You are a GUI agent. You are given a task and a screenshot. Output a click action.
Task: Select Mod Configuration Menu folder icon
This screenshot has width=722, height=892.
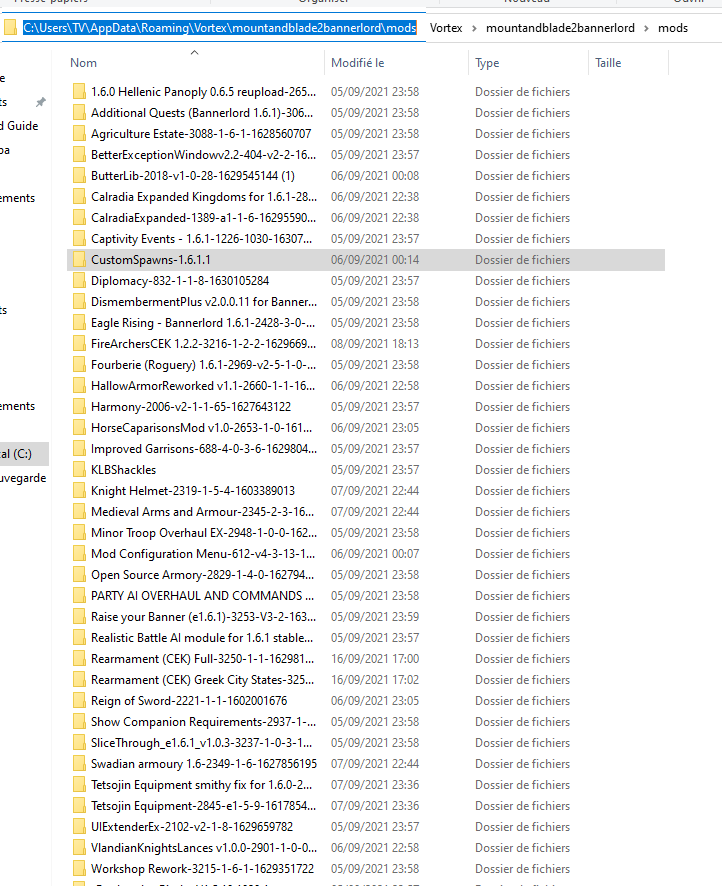pyautogui.click(x=79, y=554)
